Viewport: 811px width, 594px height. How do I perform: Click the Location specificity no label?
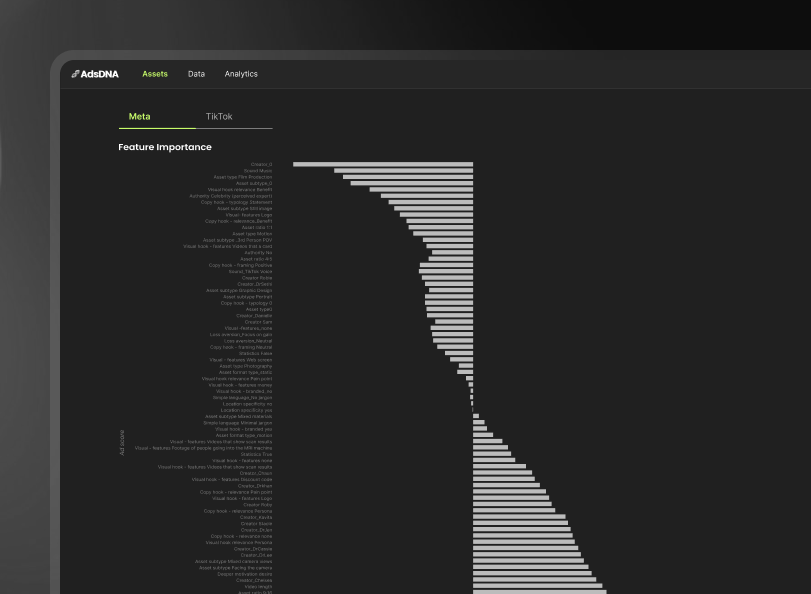[247, 404]
